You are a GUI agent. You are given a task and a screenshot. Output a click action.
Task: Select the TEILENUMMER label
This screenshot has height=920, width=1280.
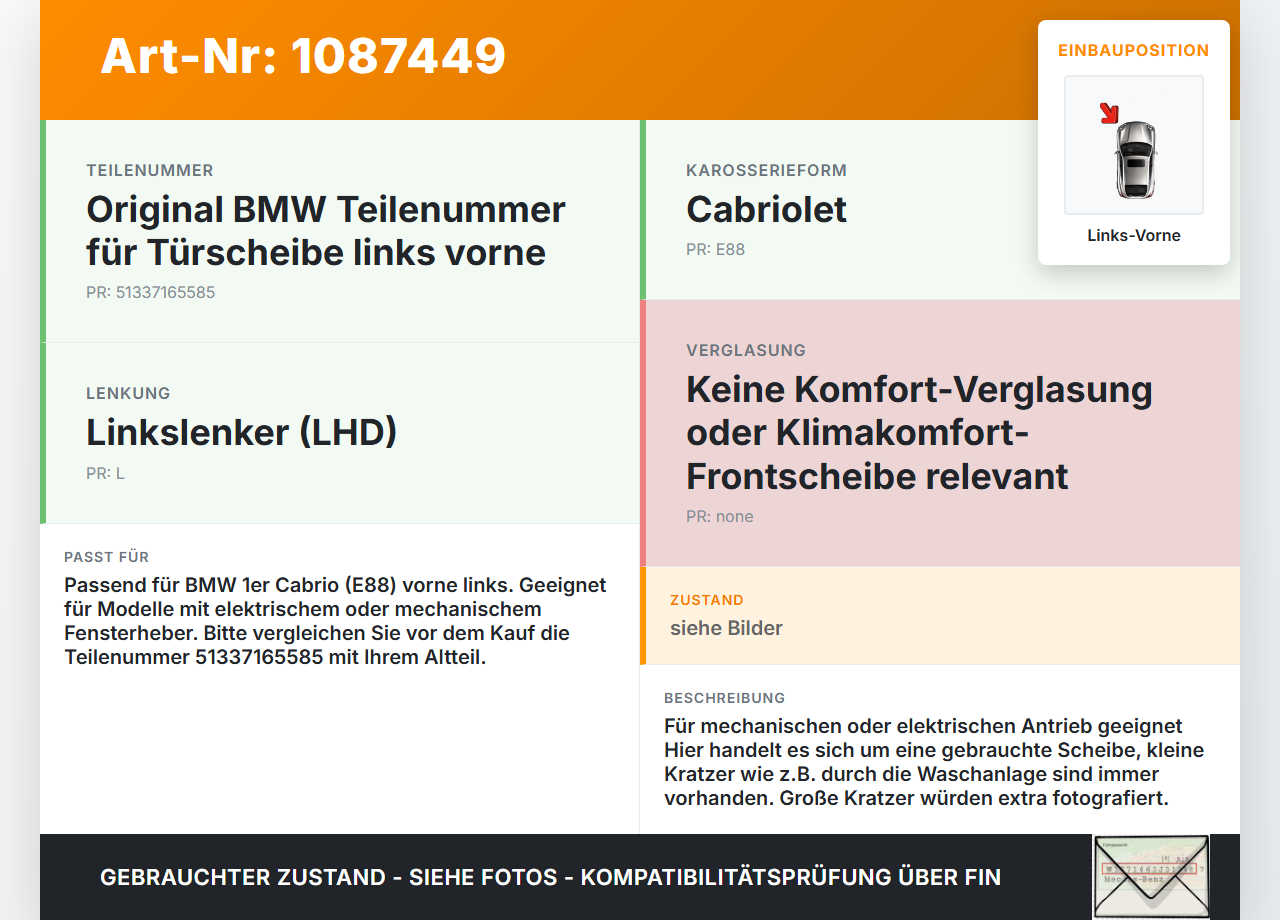(x=150, y=171)
